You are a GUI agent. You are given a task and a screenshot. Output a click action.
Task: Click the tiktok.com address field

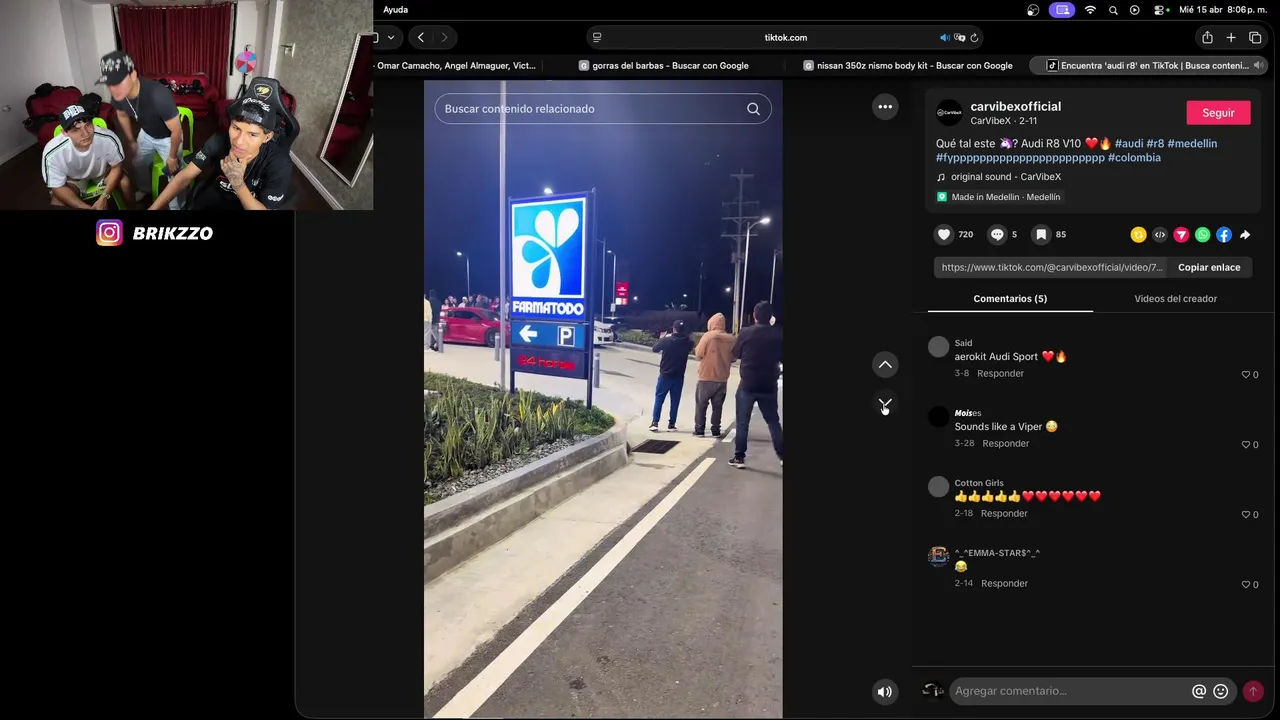786,37
